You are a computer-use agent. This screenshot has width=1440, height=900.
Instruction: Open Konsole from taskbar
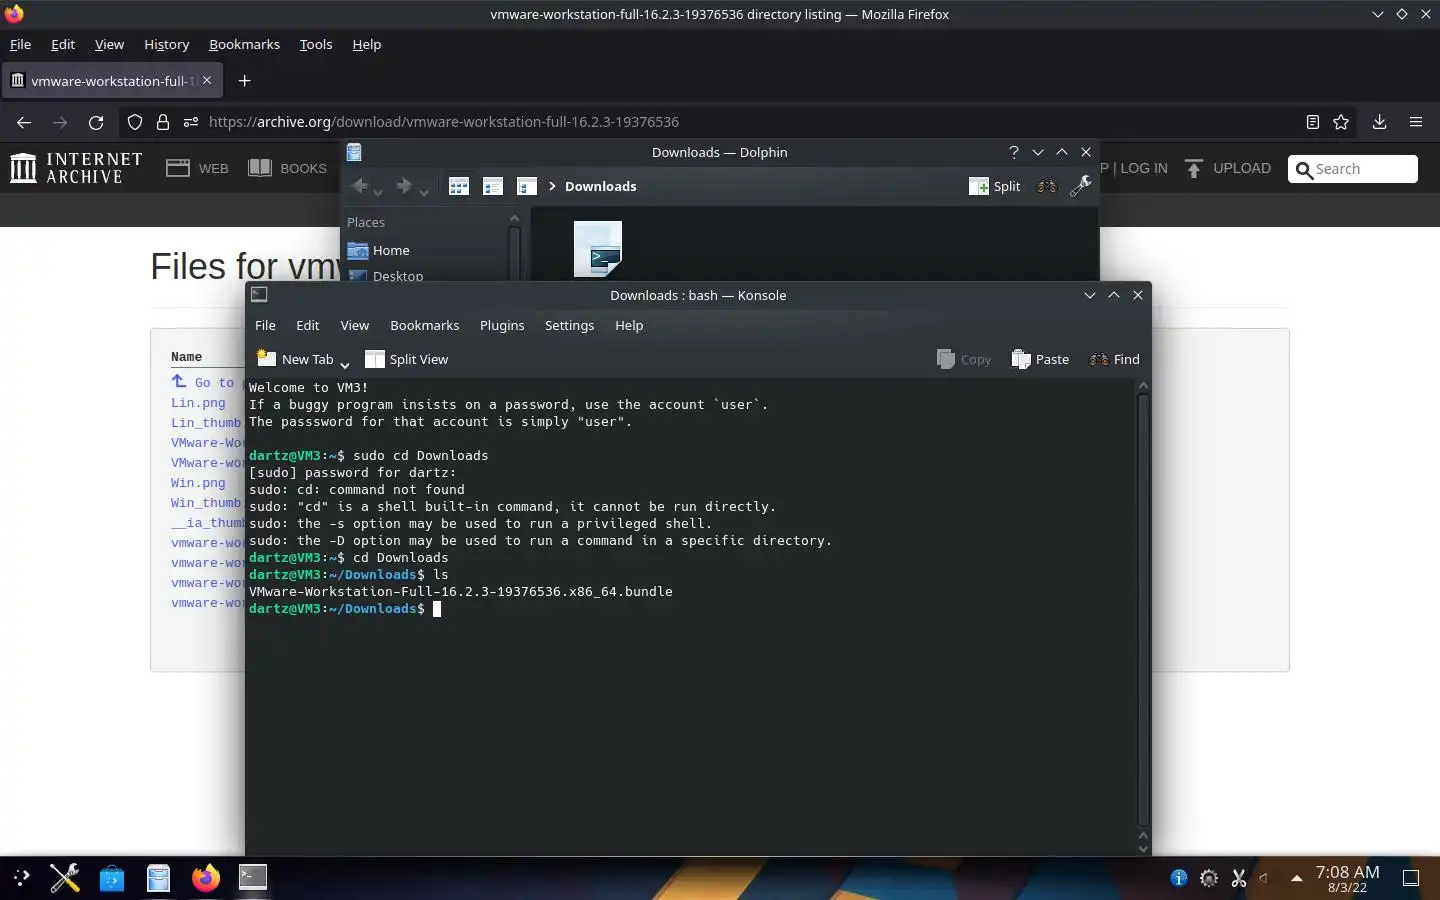click(x=253, y=878)
